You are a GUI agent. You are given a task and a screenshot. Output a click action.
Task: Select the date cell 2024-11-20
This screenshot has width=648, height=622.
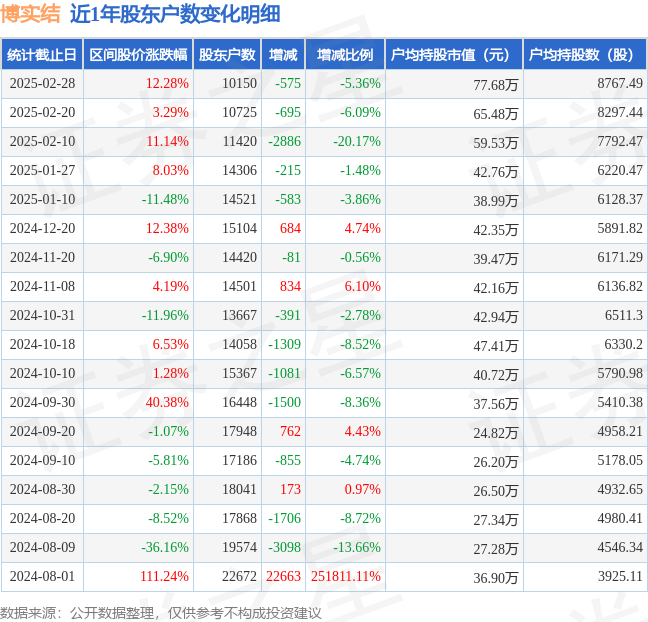(43, 257)
